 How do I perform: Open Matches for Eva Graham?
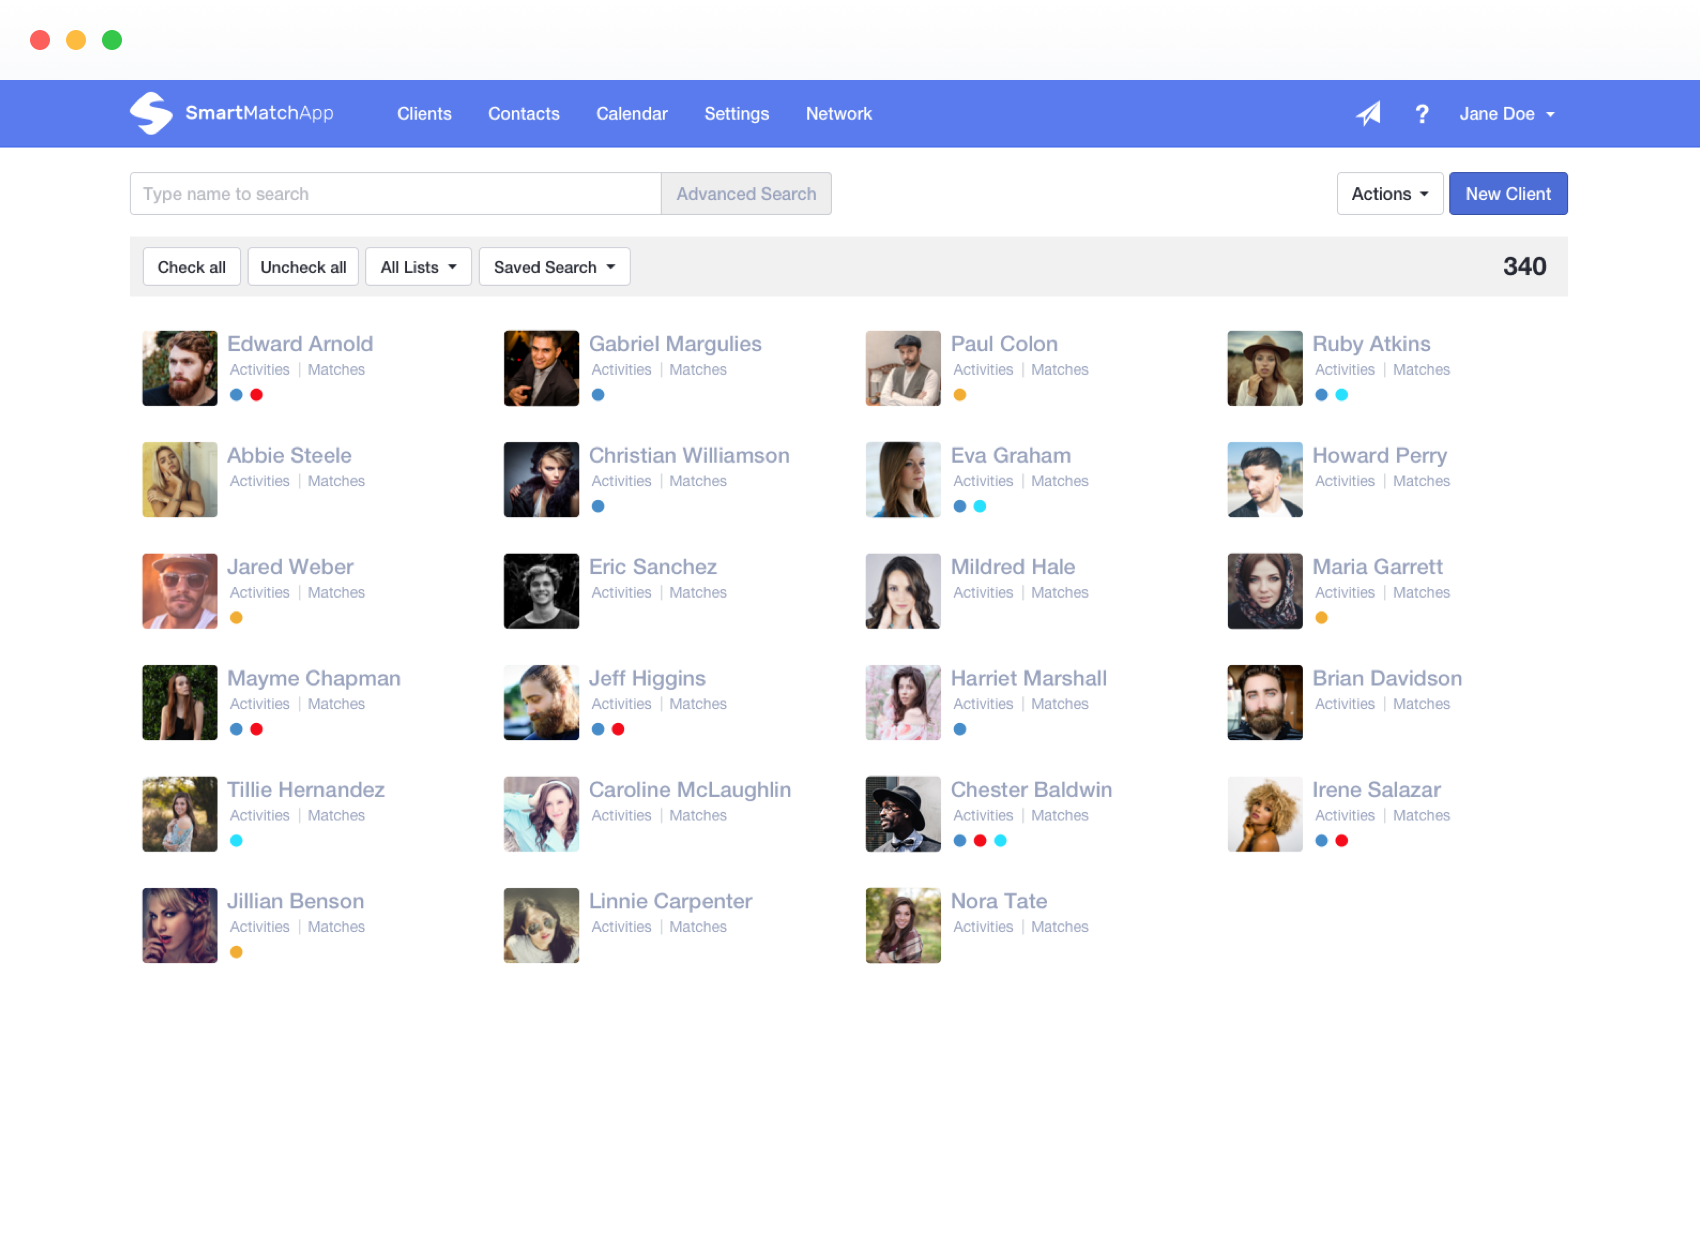click(x=1059, y=481)
